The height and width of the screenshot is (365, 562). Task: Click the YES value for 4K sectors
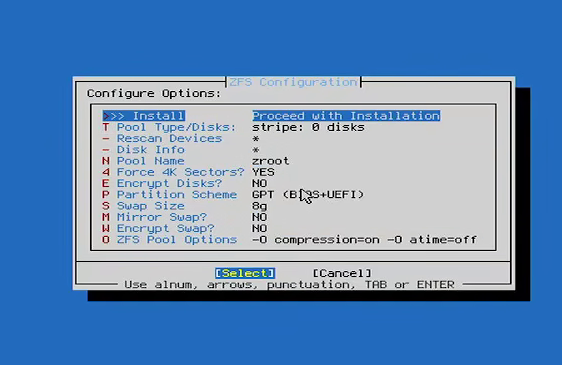point(263,172)
